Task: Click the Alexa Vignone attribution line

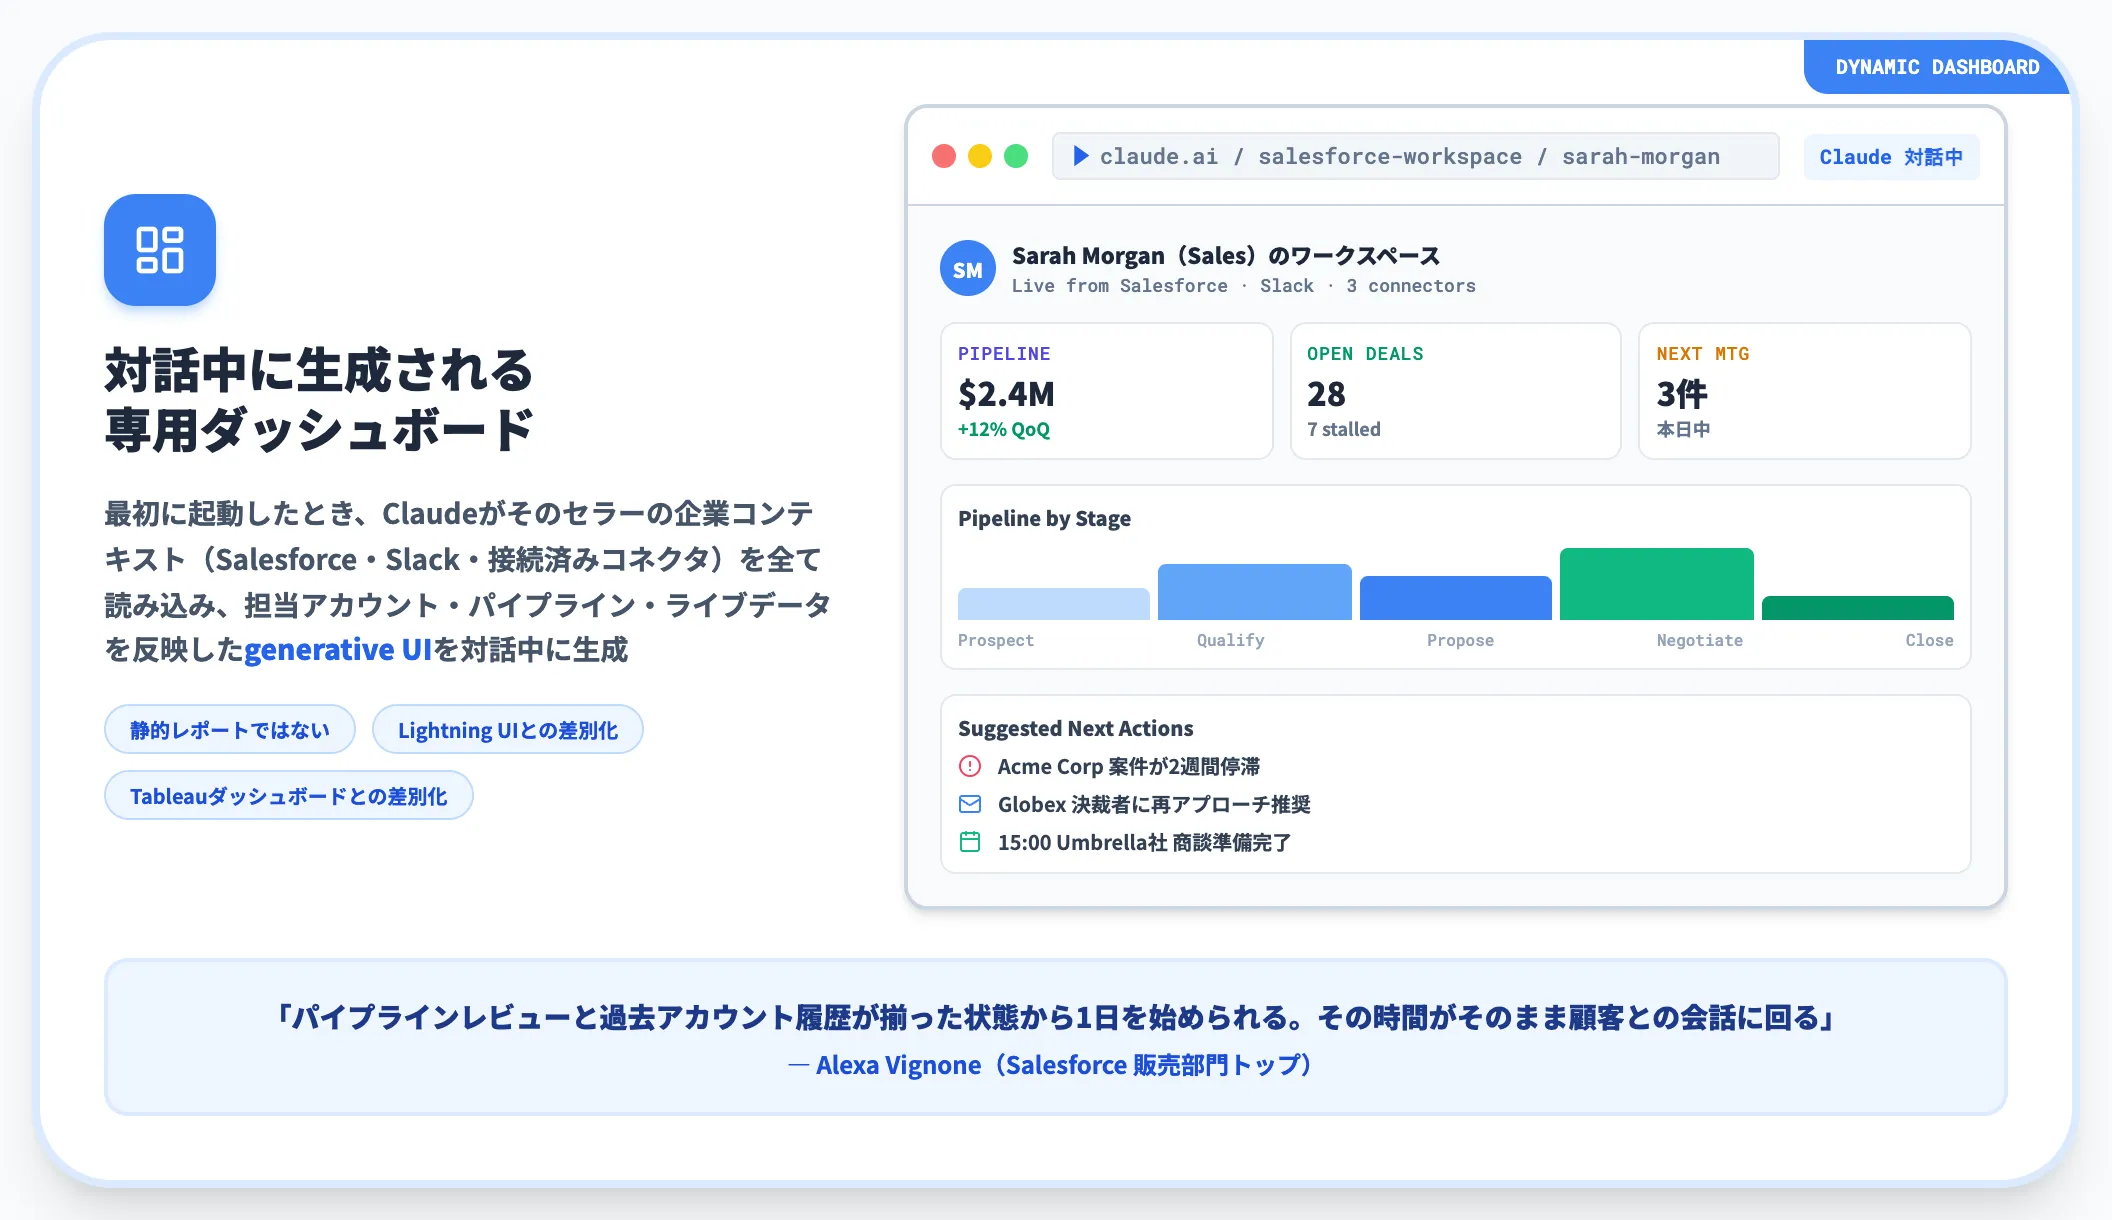Action: pyautogui.click(x=1050, y=1065)
